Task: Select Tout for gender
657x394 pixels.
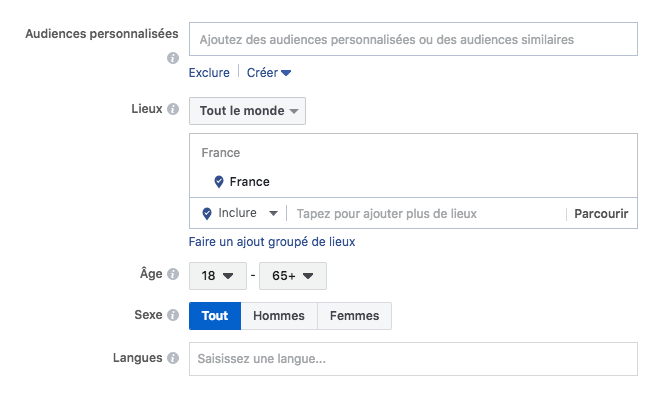Action: point(215,316)
